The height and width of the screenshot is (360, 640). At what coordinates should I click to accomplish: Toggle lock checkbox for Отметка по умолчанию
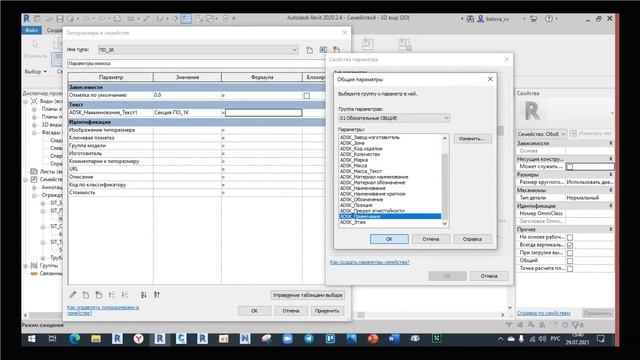tap(307, 96)
